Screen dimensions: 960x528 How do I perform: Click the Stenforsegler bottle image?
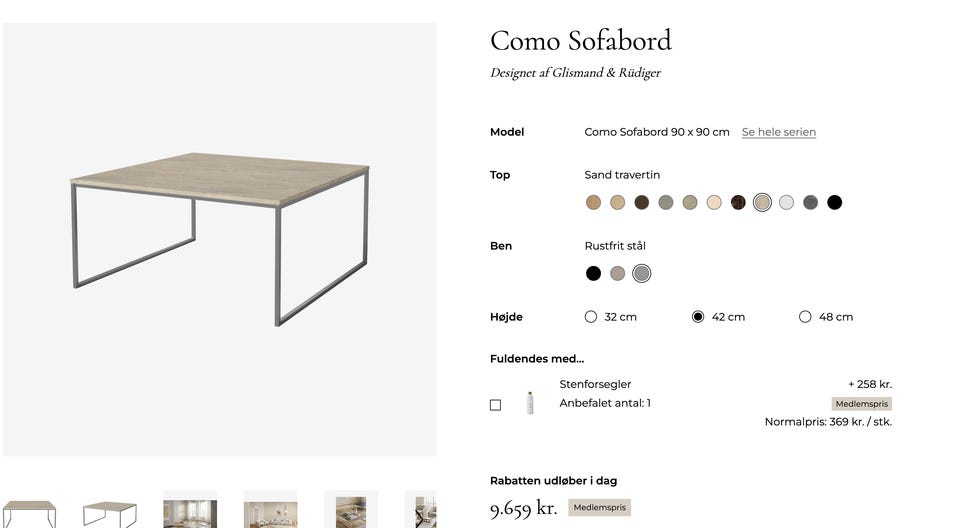(530, 403)
